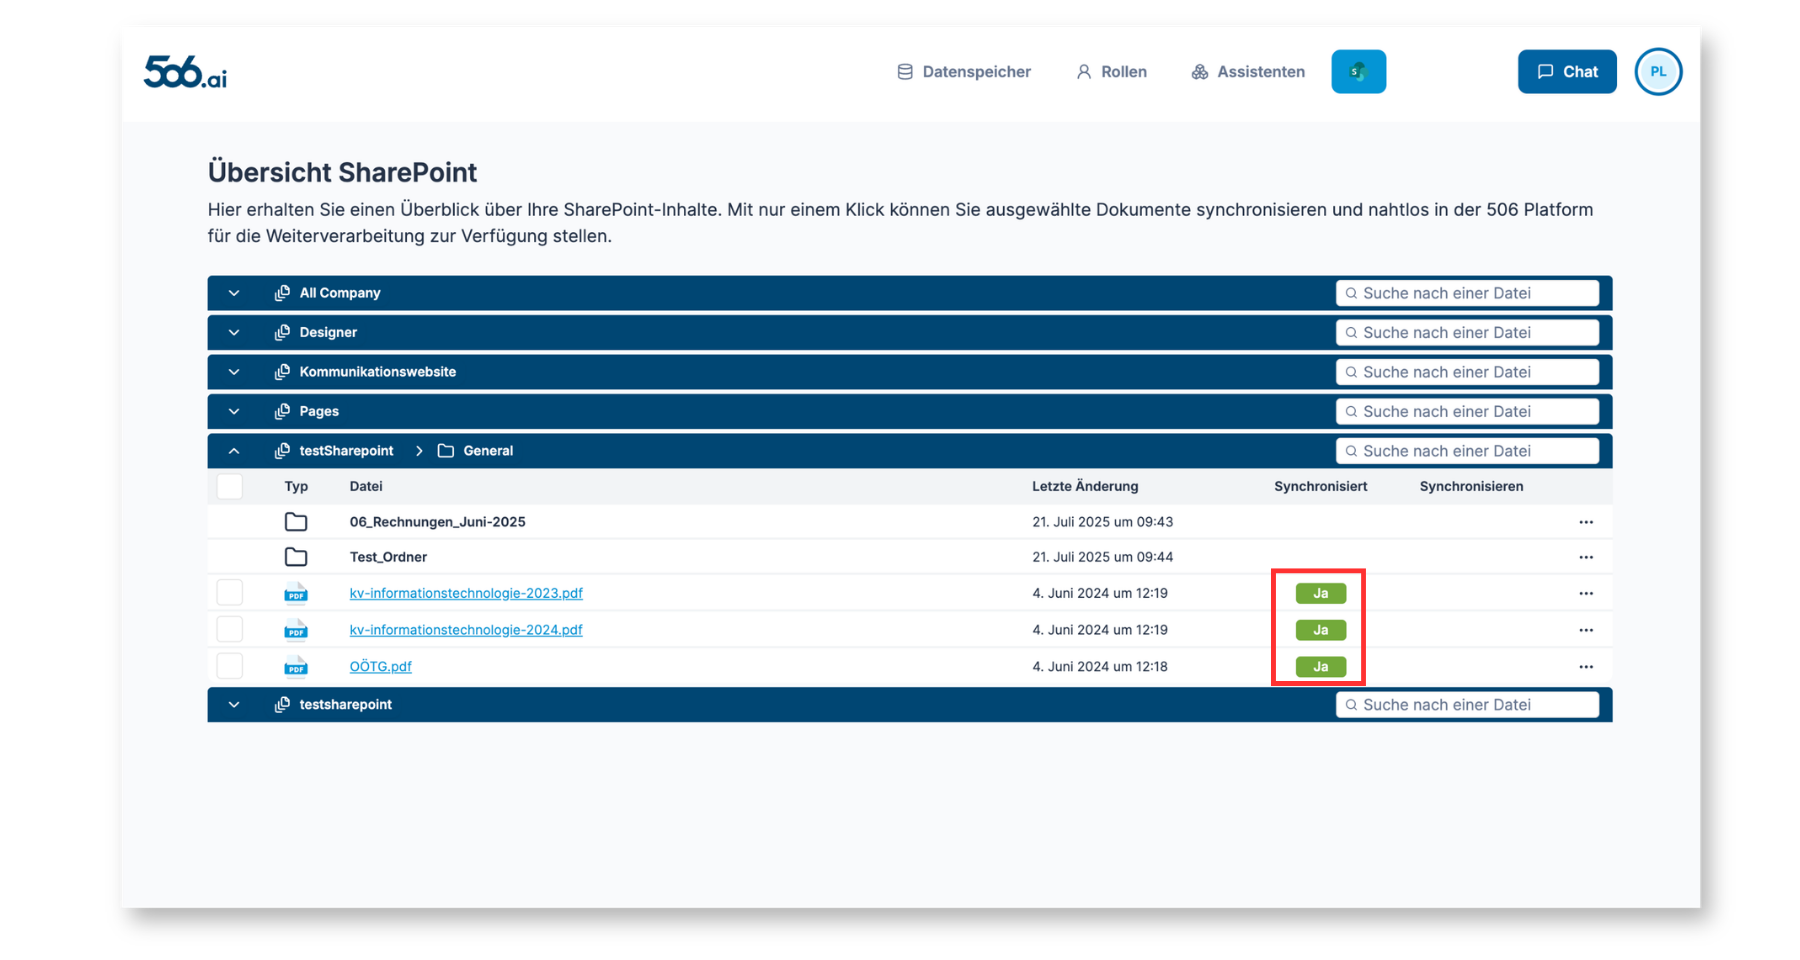Open the Datenspeicher menu

tap(964, 72)
